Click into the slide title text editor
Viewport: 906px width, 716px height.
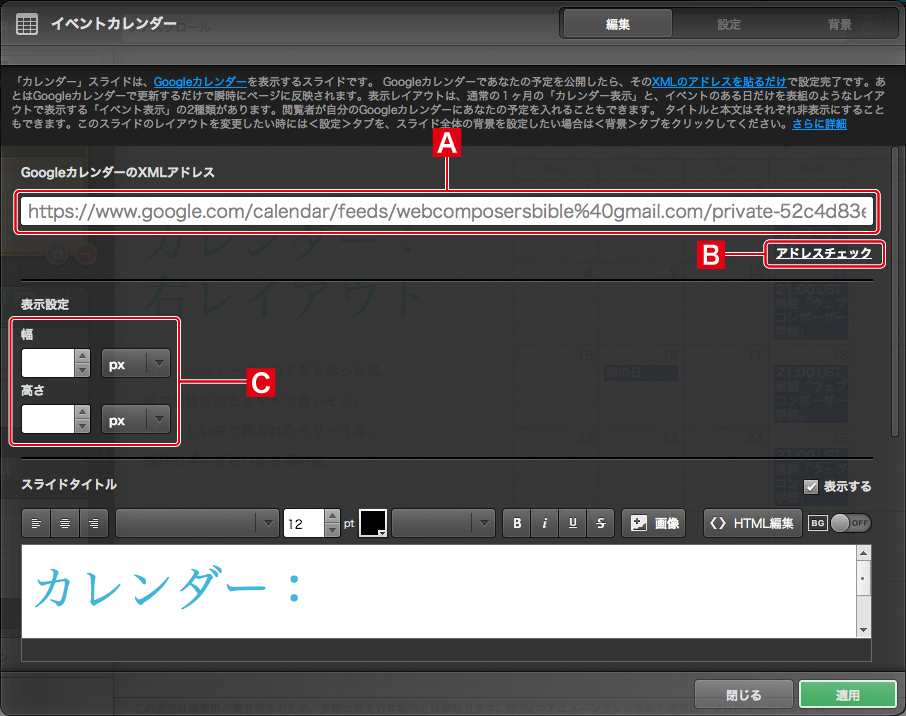coord(439,591)
